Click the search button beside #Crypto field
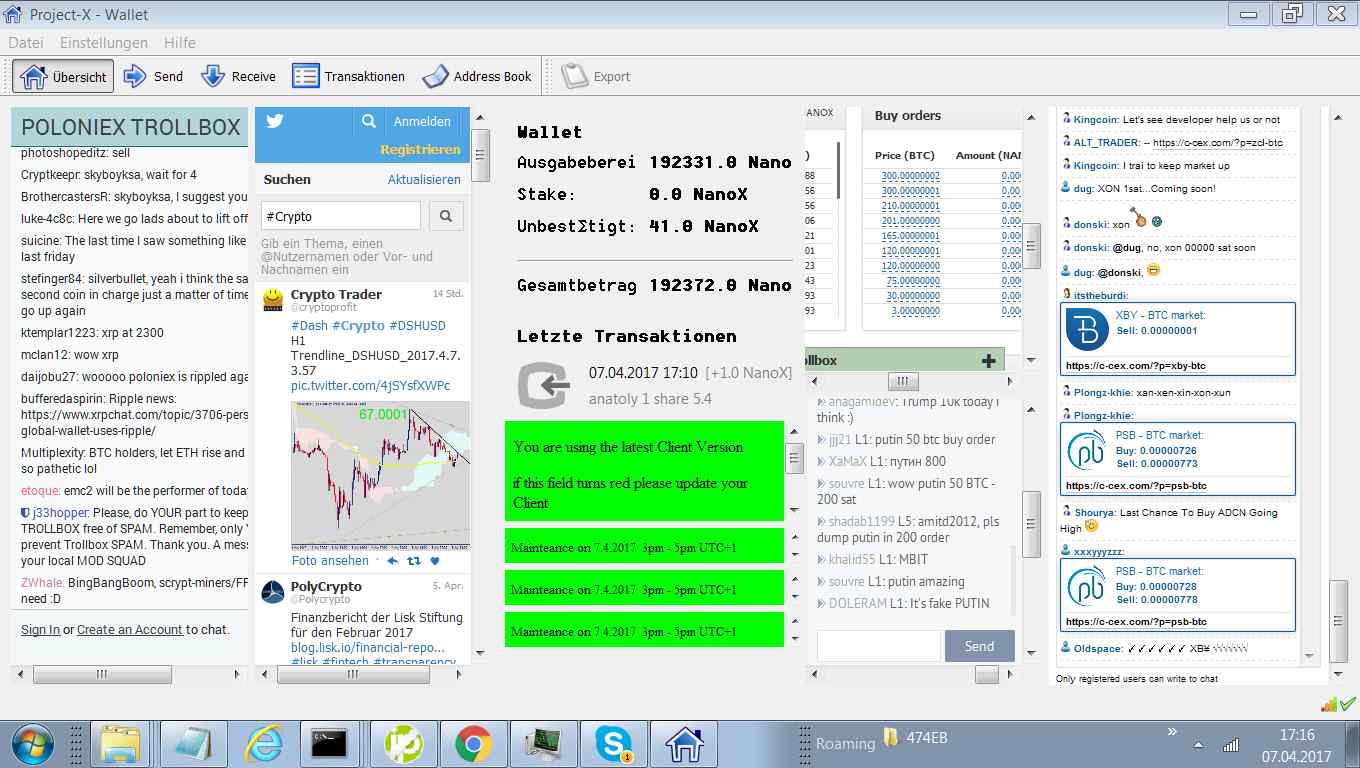The height and width of the screenshot is (768, 1360). (446, 216)
